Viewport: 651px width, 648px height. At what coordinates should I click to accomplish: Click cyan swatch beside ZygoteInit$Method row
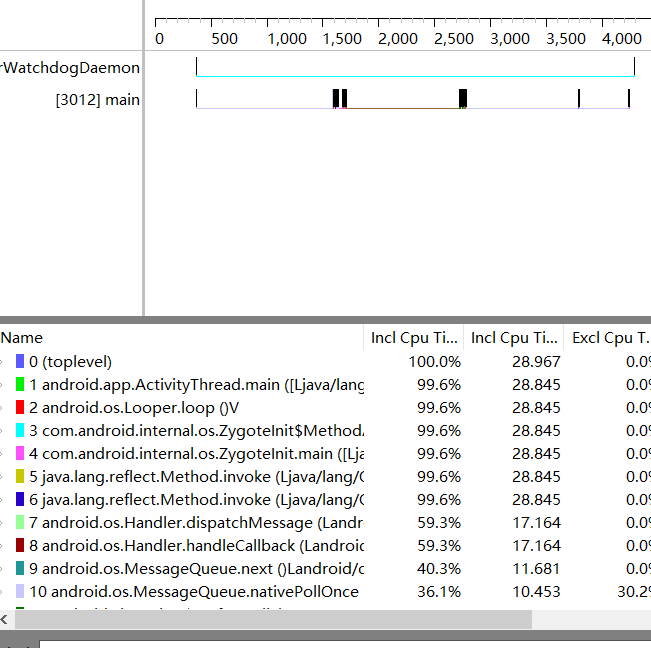pyautogui.click(x=20, y=430)
